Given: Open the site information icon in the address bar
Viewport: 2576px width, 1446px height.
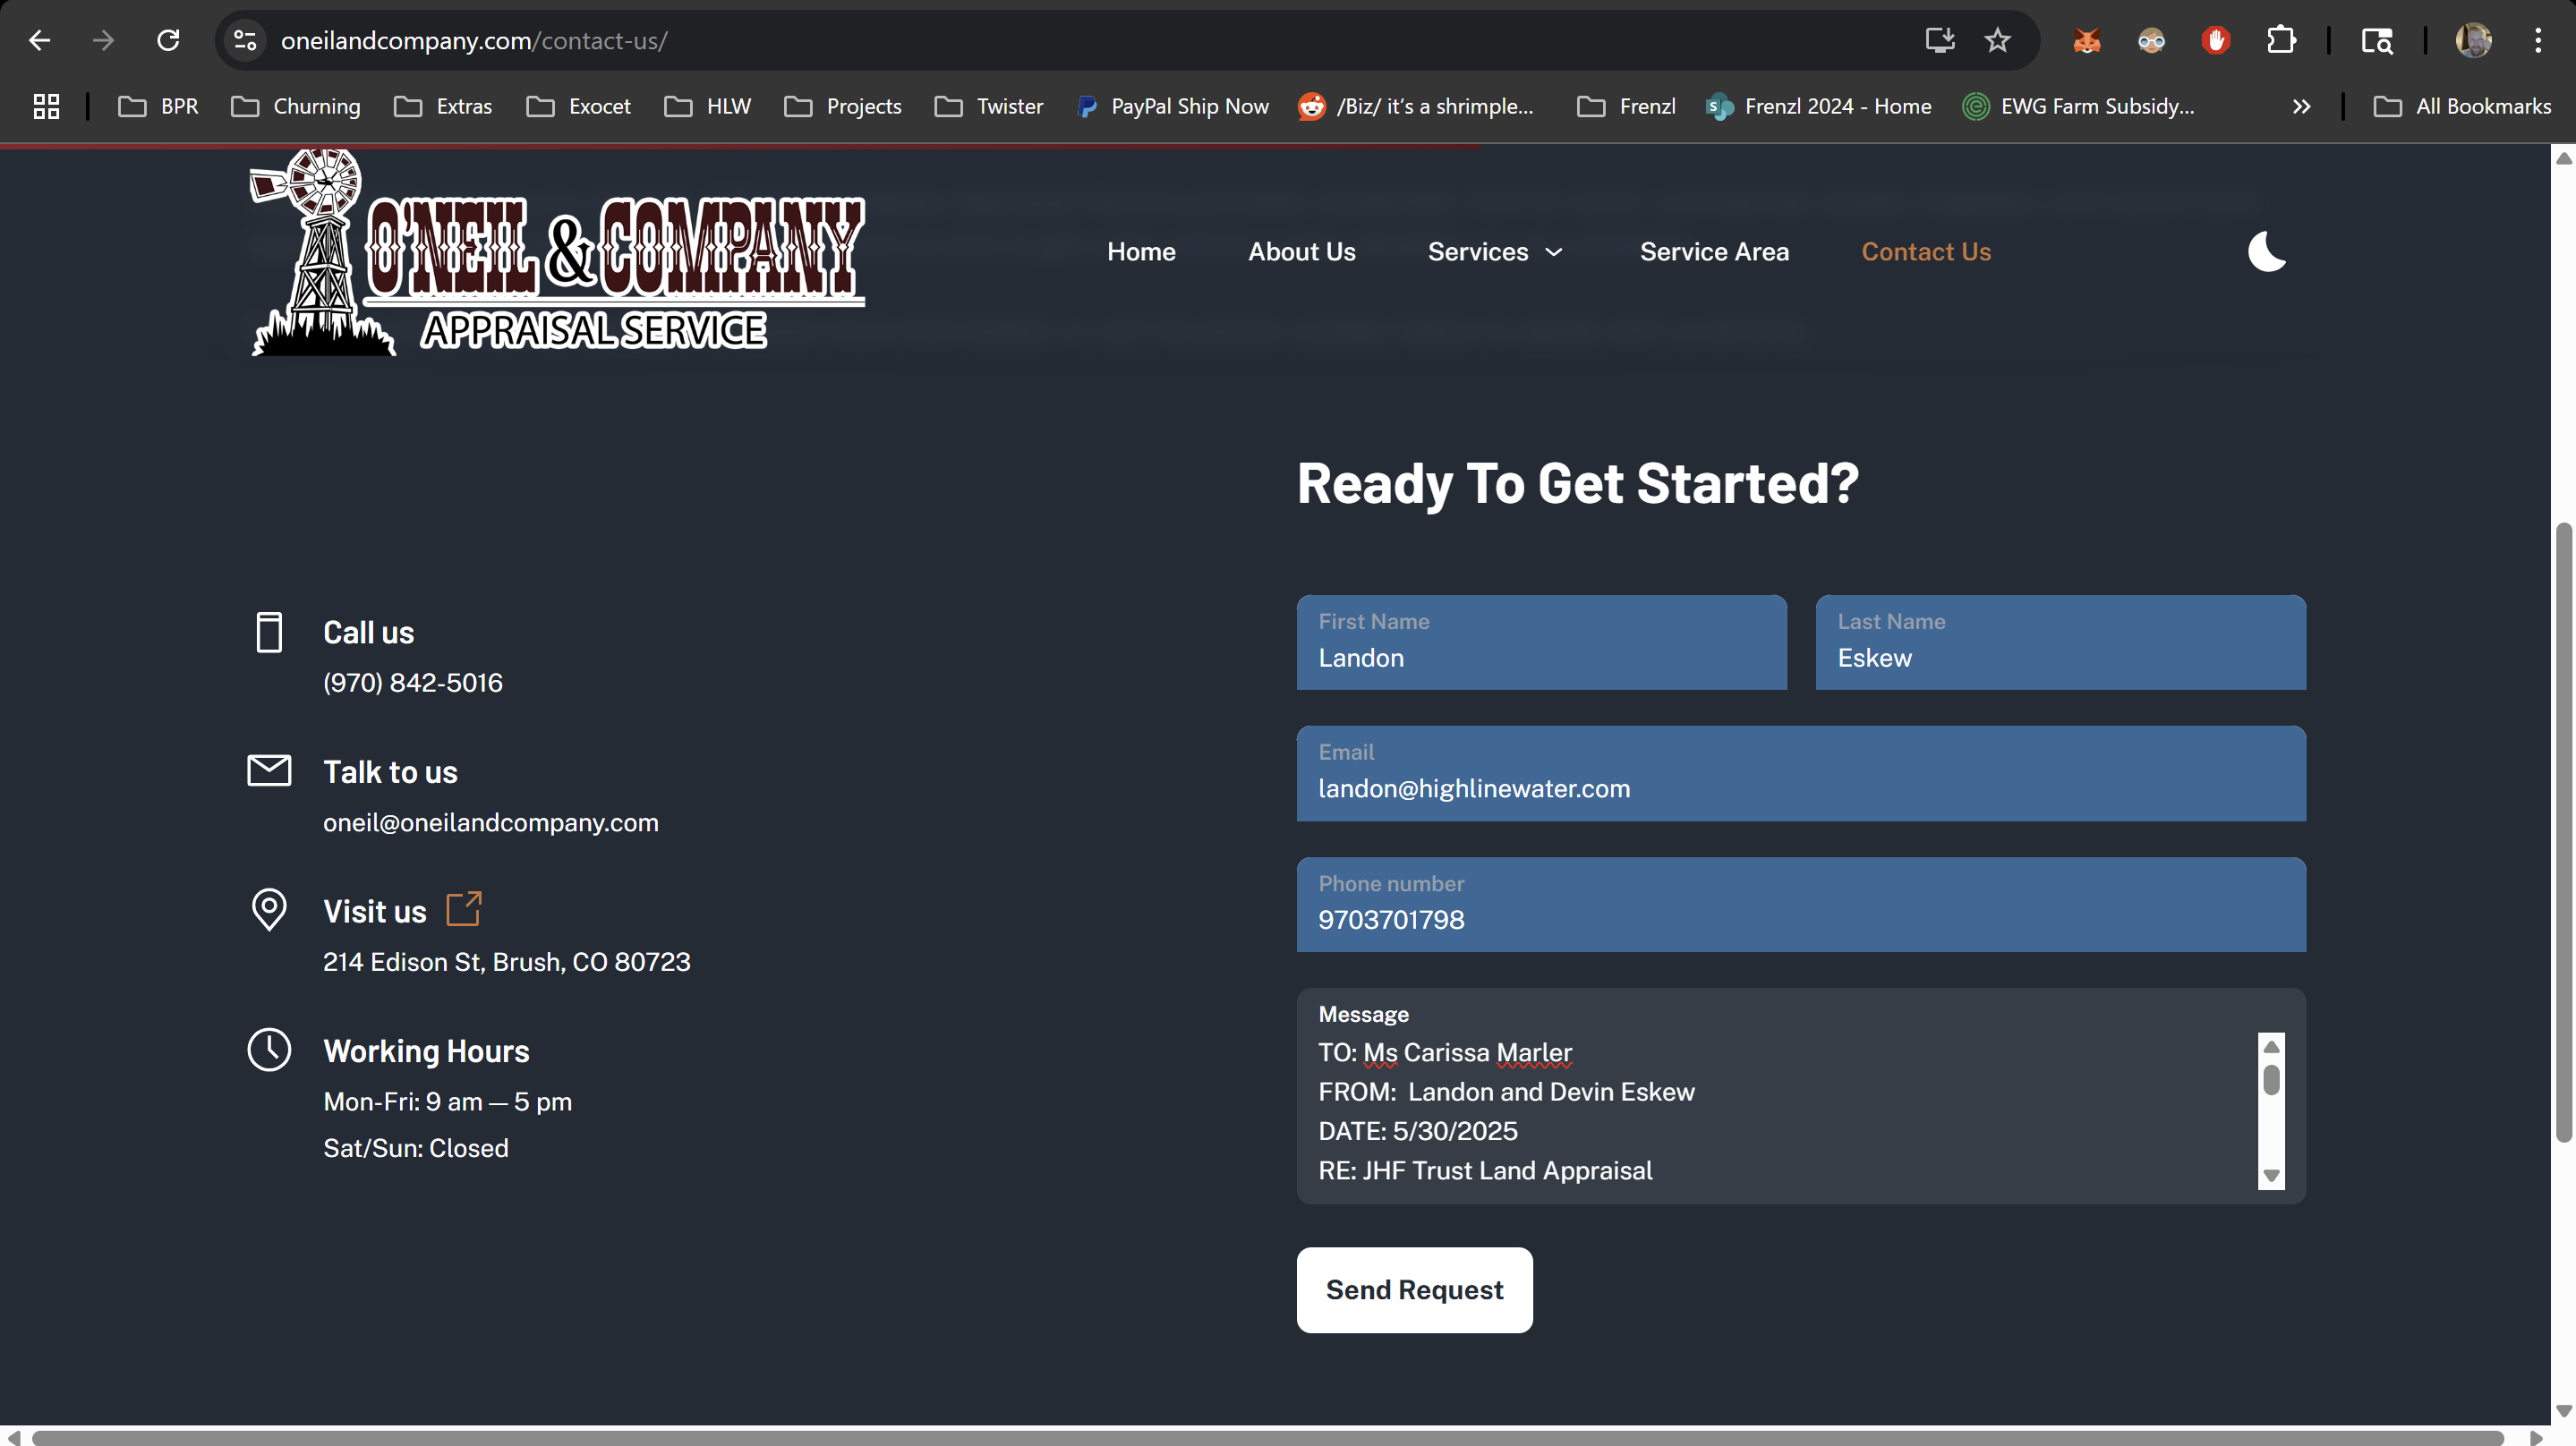Looking at the screenshot, I should pyautogui.click(x=245, y=40).
